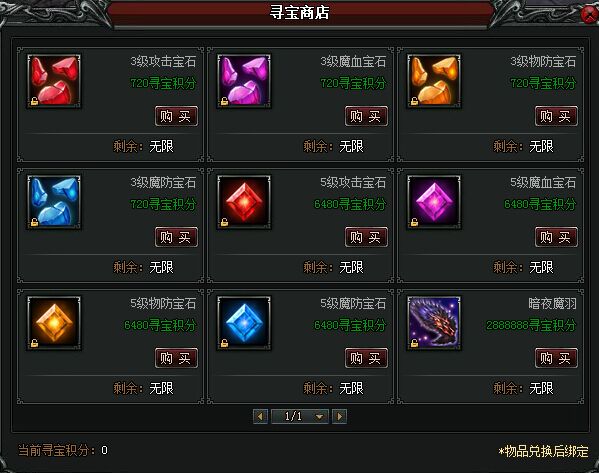This screenshot has height=473, width=599.
Task: Select the red 5级攻击宝石 diamond icon
Action: pos(244,202)
